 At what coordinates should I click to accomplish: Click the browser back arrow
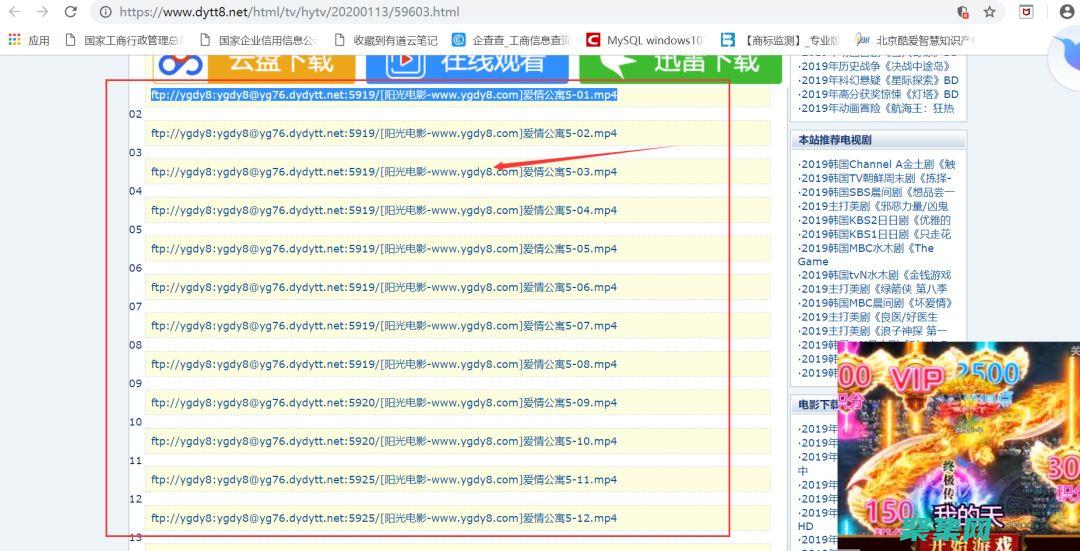coord(14,12)
